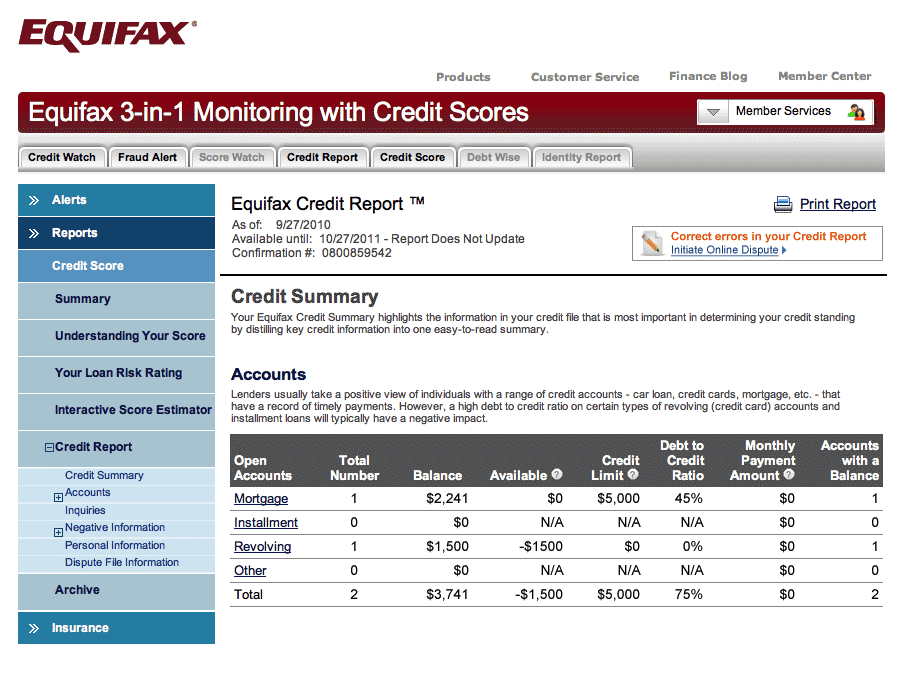Click the Member Services person icon
The image size is (900, 675).
[x=856, y=112]
